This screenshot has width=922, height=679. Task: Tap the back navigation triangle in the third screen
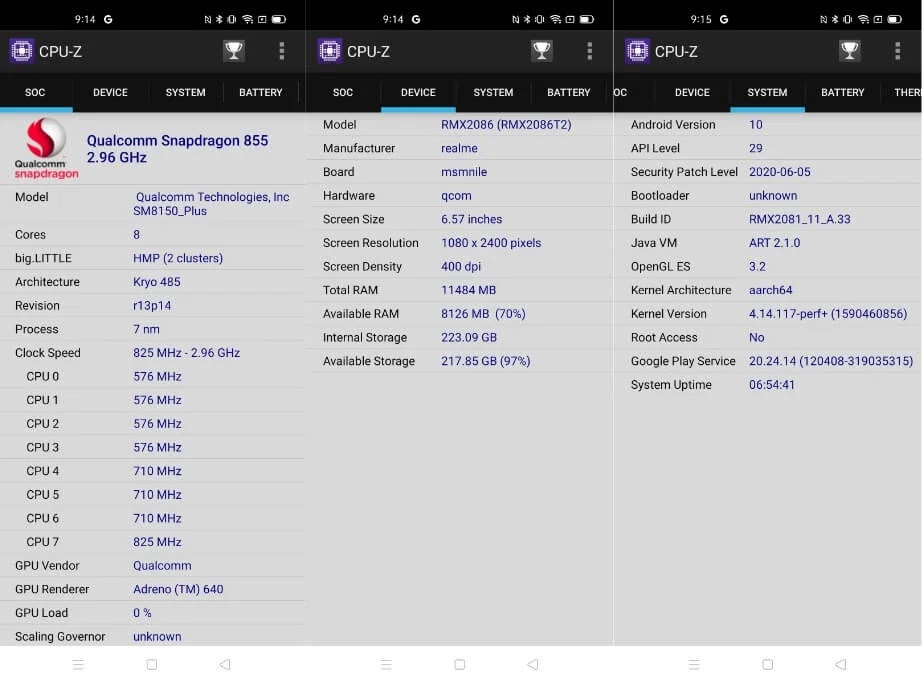[x=840, y=664]
